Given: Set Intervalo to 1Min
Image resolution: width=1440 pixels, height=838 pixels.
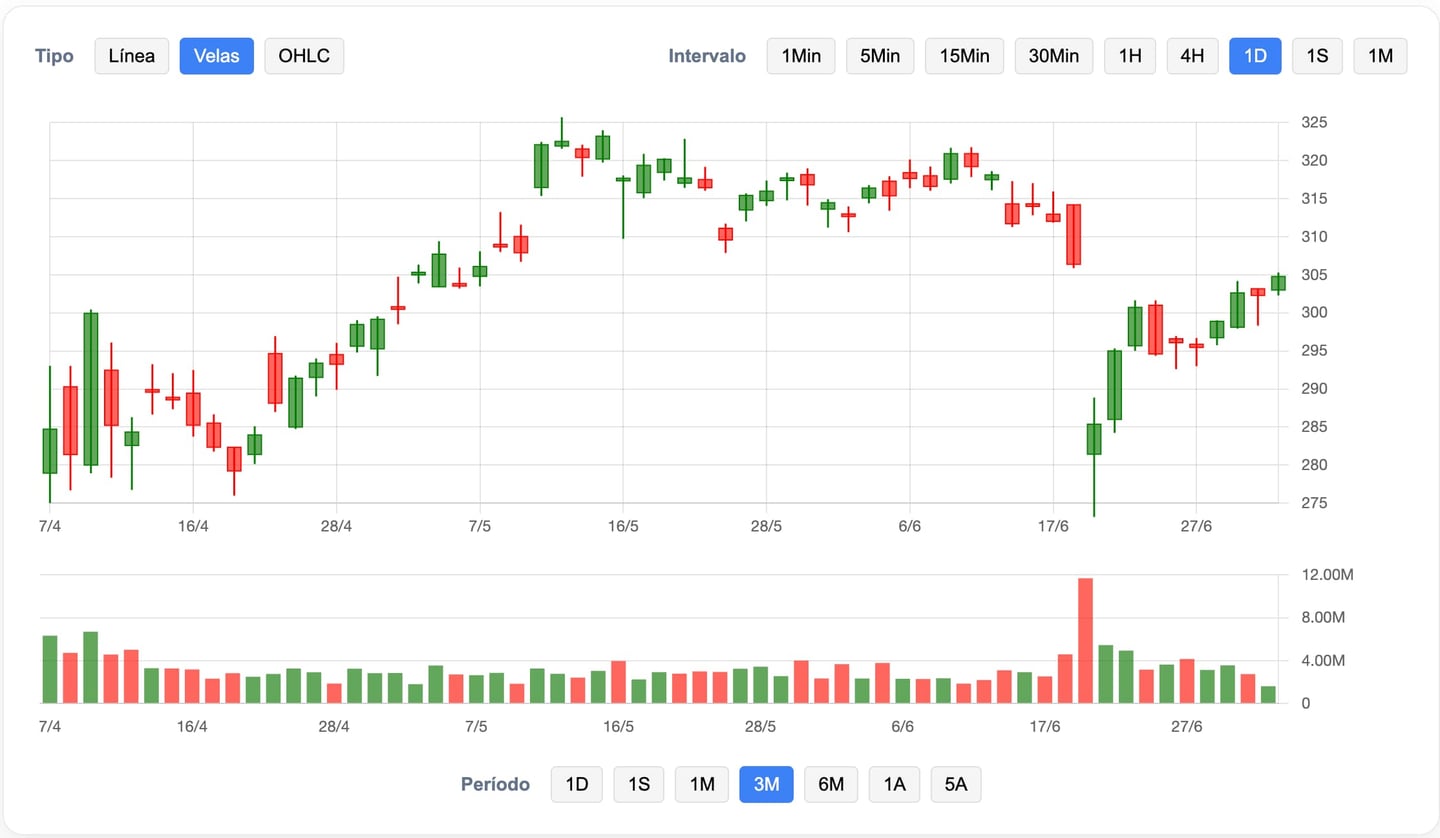Looking at the screenshot, I should pos(800,56).
